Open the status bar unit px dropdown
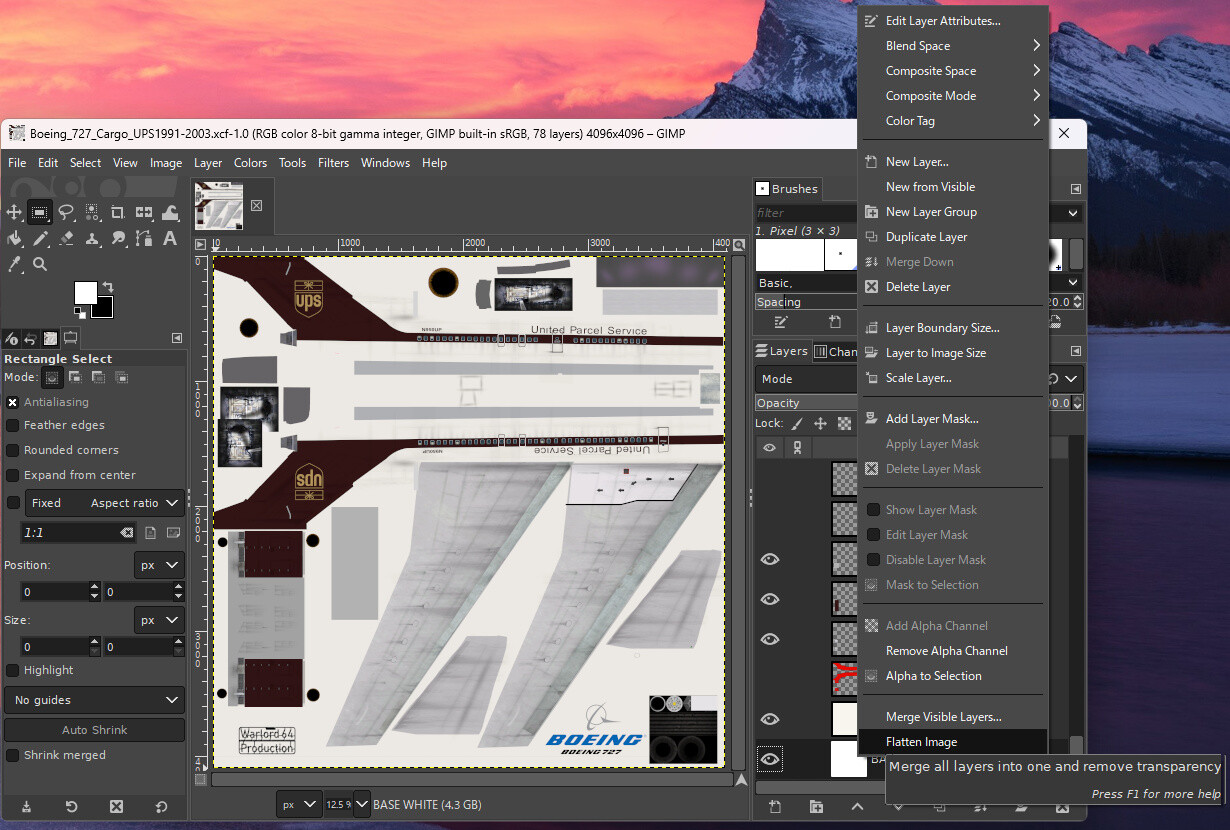 point(299,804)
